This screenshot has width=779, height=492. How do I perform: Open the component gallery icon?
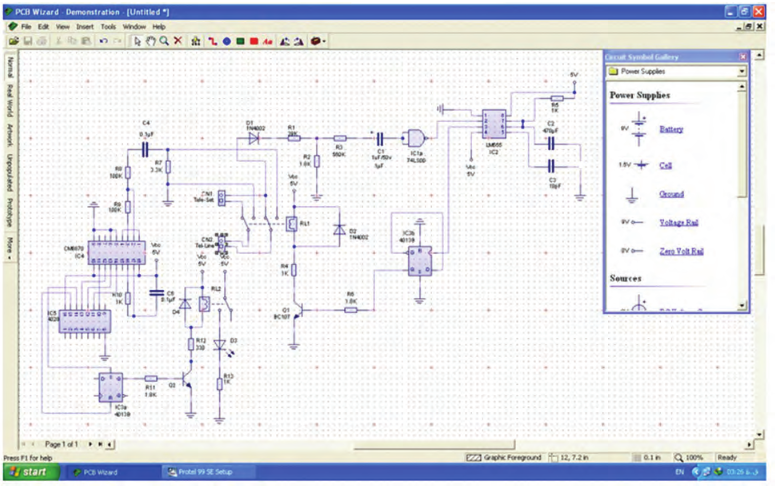[196, 41]
